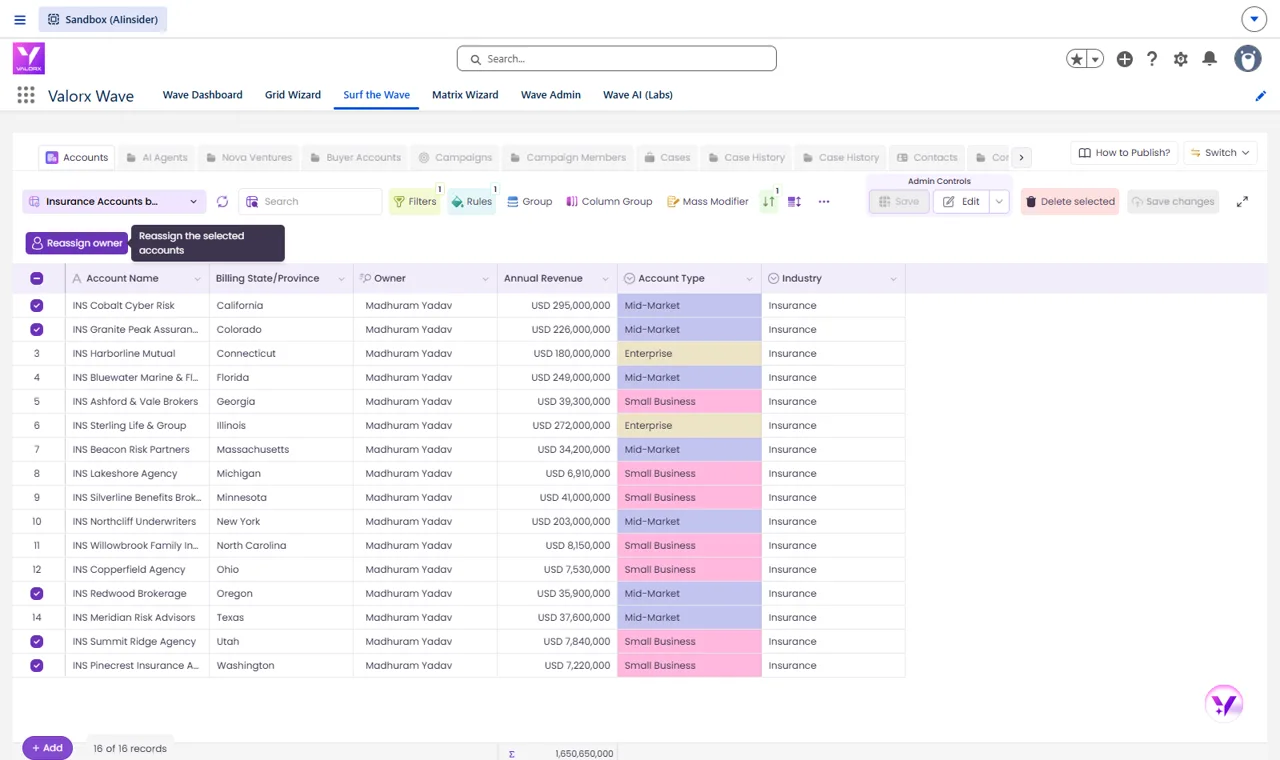This screenshot has height=760, width=1280.
Task: Click Small Business cell for INS Lakeshore Agency
Action: coord(689,473)
